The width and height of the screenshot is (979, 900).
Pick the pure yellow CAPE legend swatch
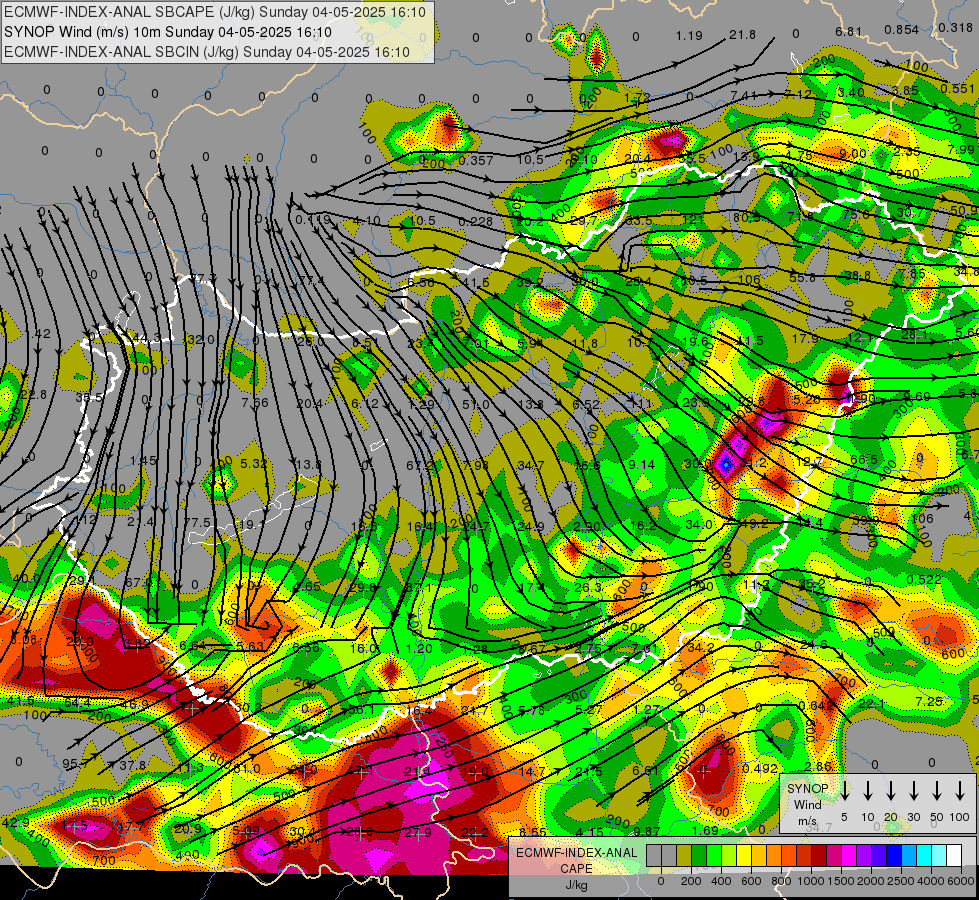(744, 856)
